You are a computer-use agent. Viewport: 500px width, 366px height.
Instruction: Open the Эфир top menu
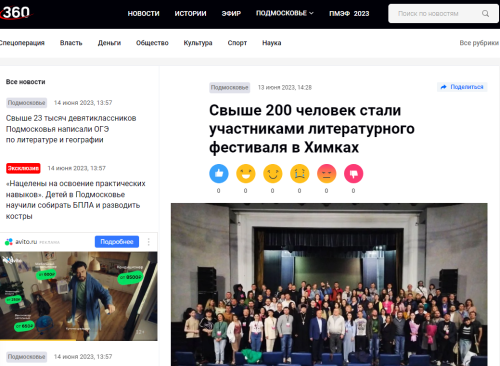[231, 14]
